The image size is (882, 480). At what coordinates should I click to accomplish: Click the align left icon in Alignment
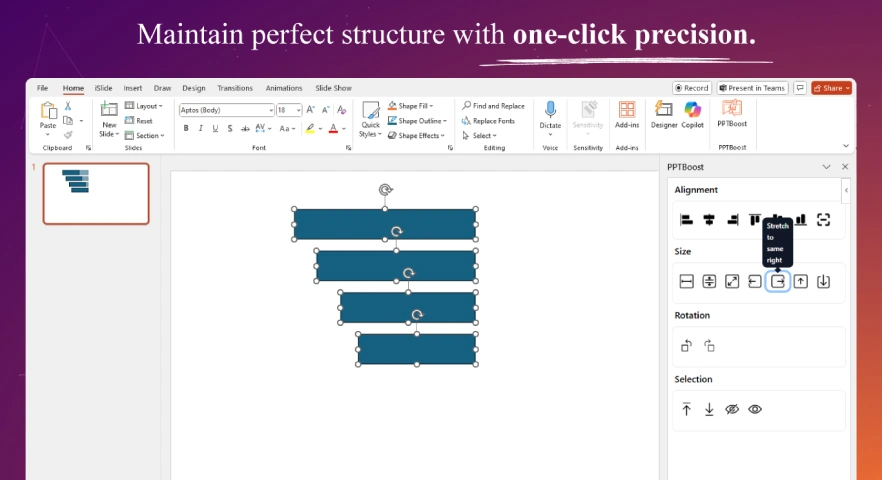pyautogui.click(x=686, y=220)
